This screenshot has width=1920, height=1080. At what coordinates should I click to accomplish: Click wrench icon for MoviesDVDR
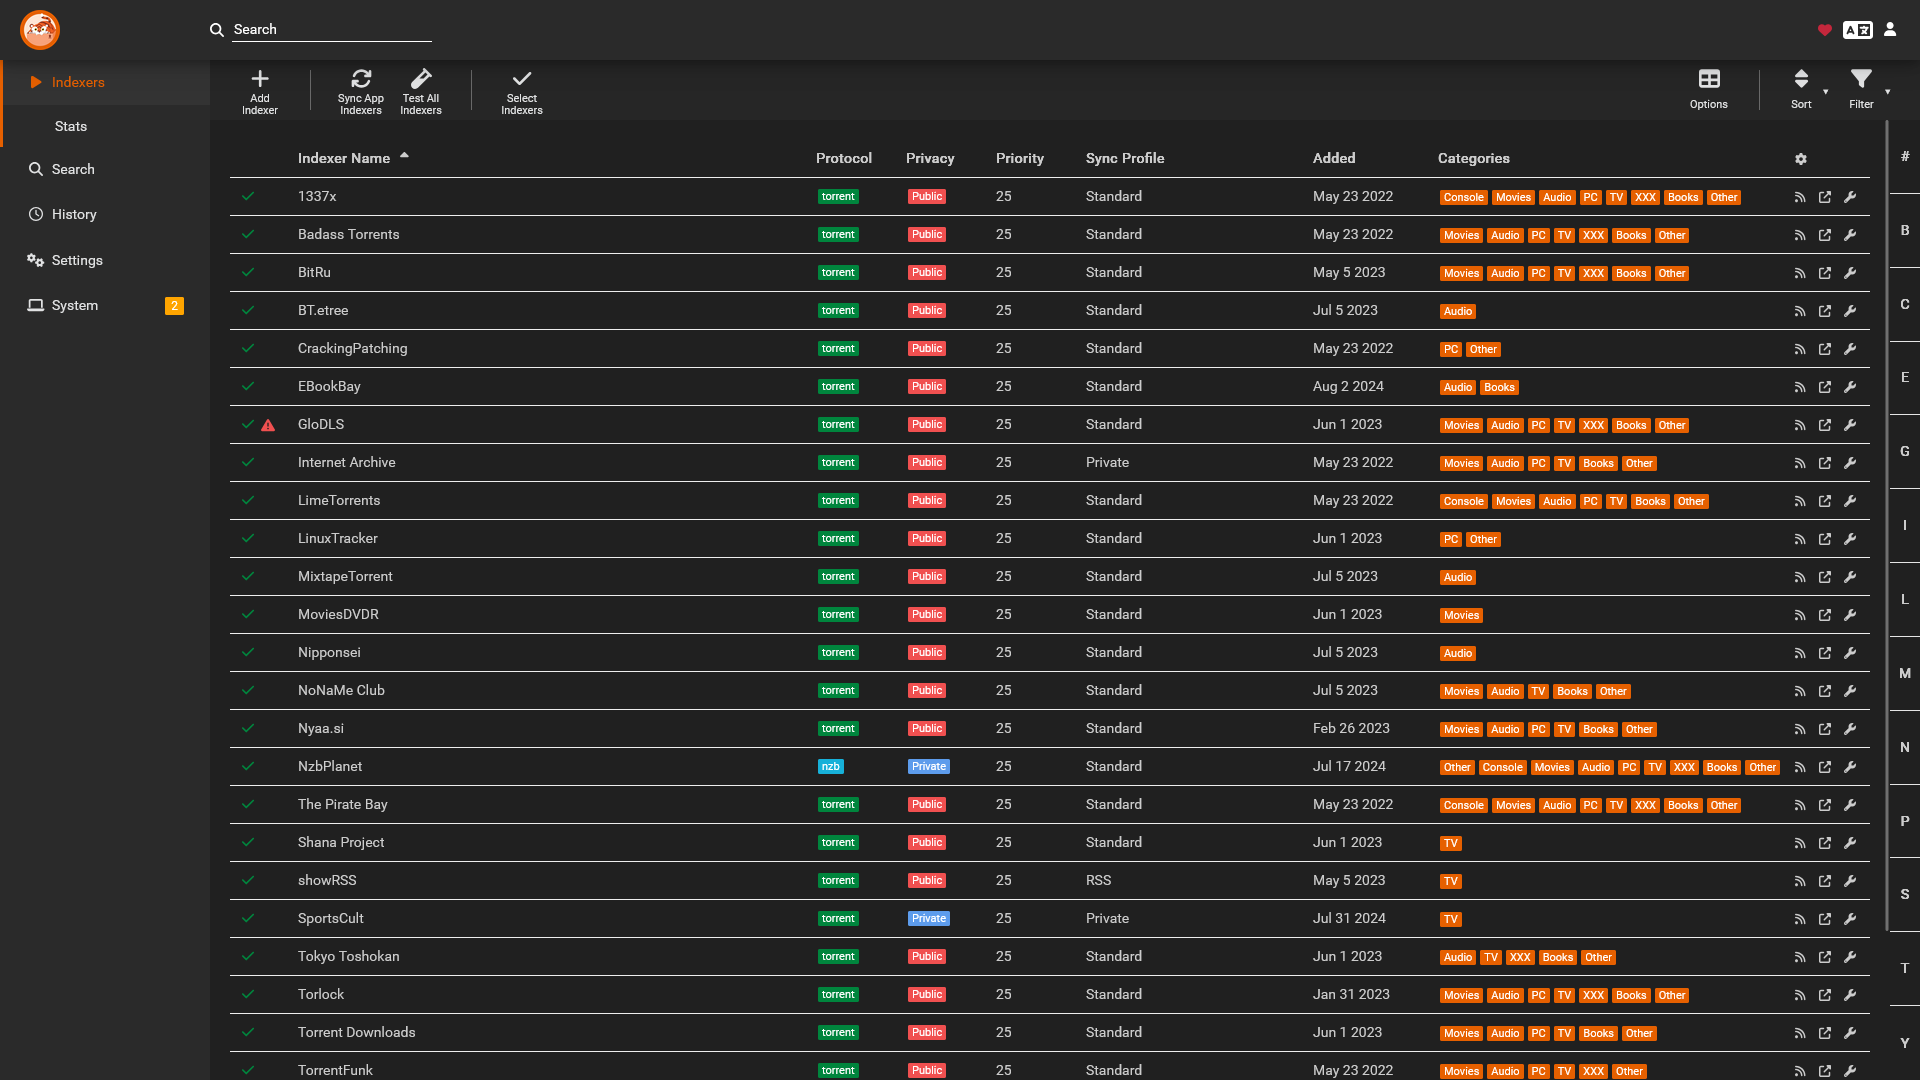pos(1850,615)
